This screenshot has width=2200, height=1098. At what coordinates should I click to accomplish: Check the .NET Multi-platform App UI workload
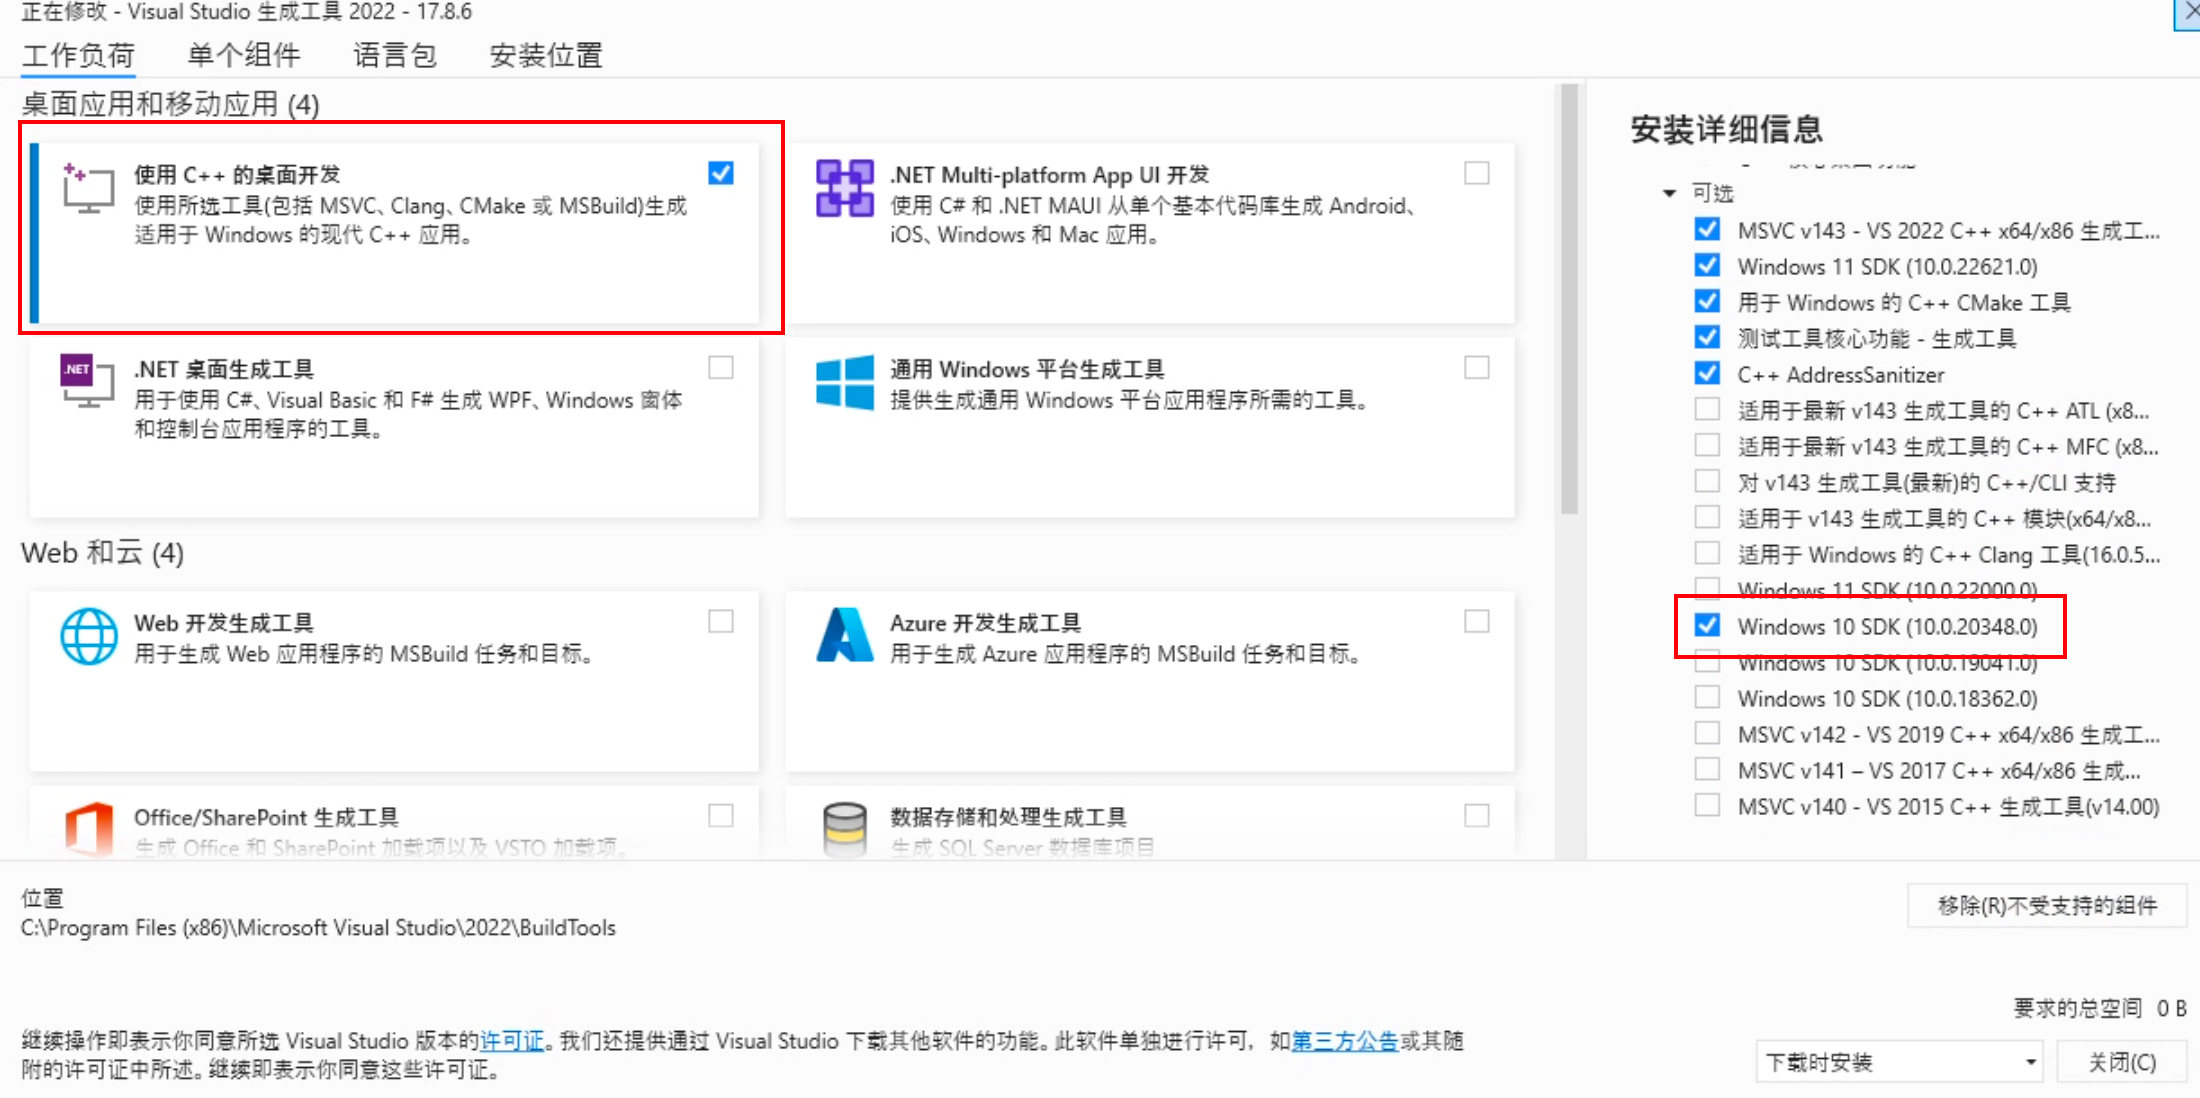1477,173
